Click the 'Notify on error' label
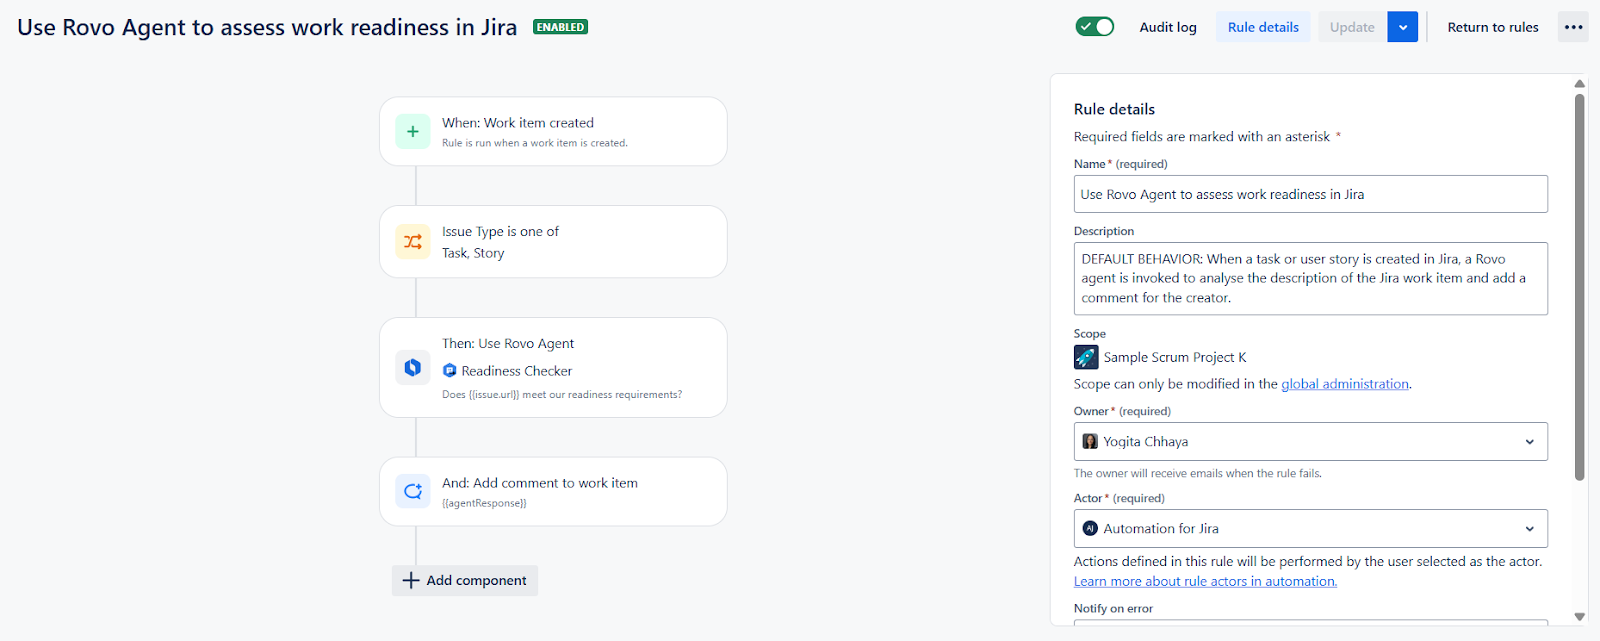The image size is (1600, 641). coord(1113,608)
